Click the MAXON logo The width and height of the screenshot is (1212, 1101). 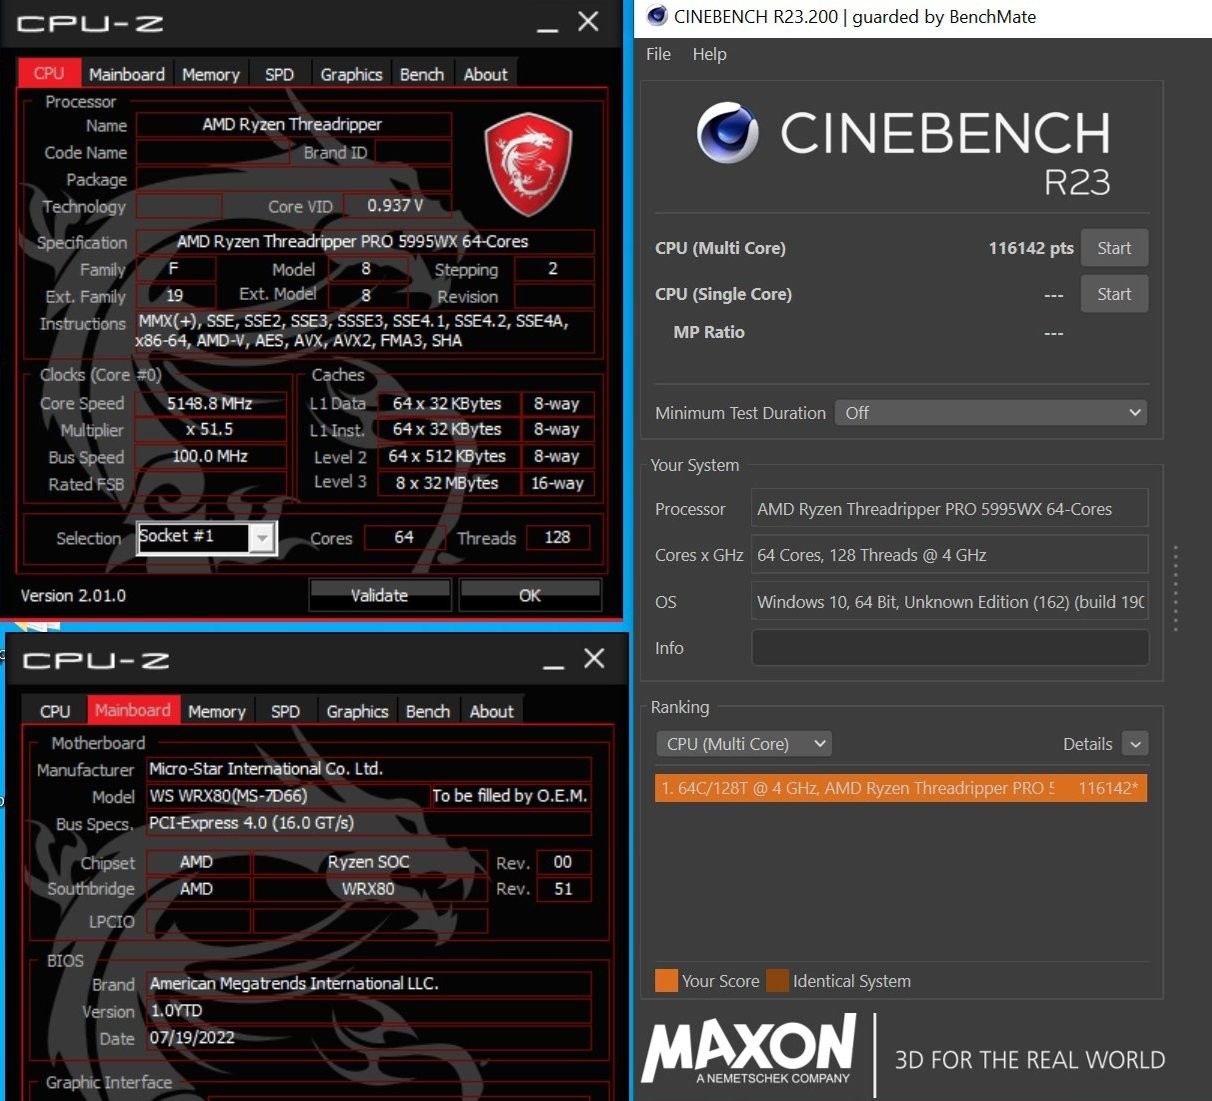pos(749,1049)
